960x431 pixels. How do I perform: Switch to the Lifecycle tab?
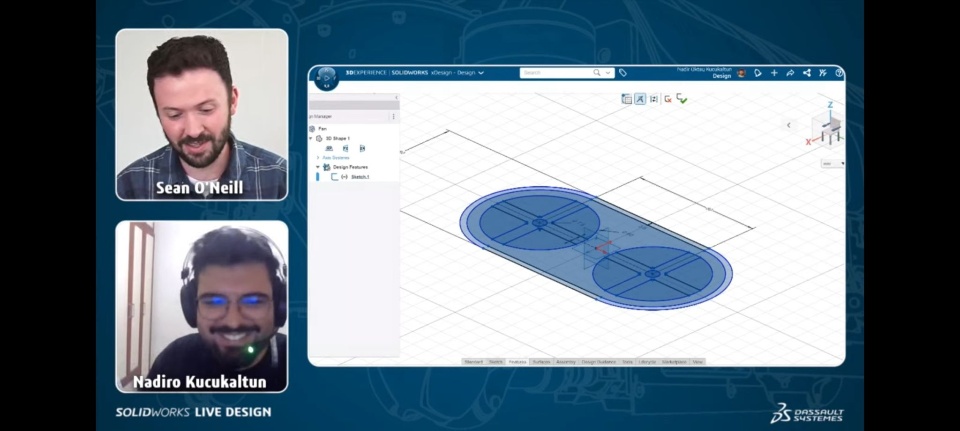point(647,362)
